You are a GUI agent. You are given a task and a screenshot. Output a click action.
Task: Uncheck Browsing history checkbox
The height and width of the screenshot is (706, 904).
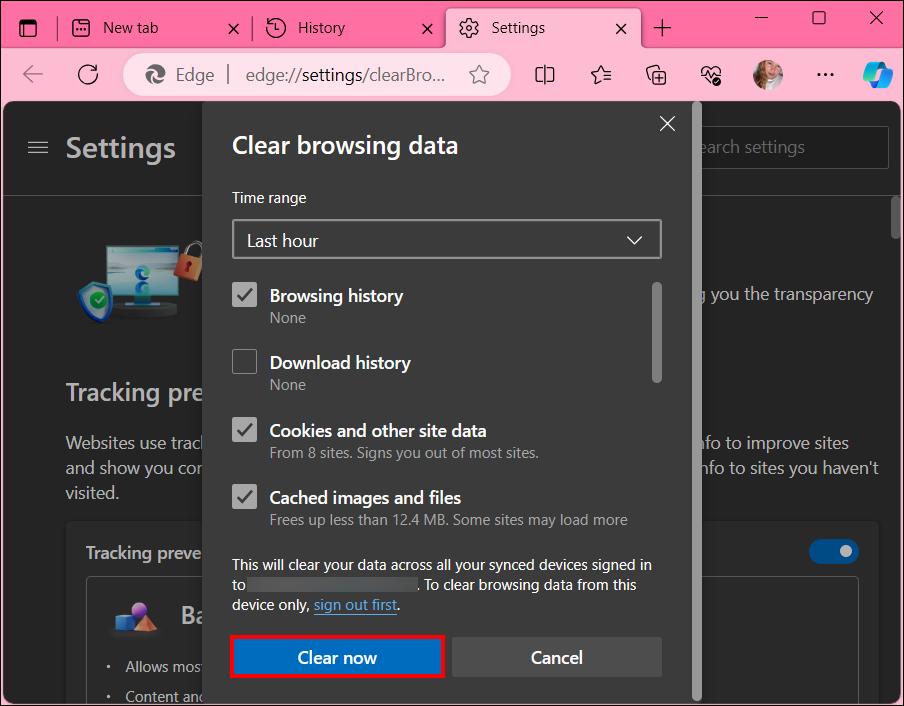(244, 295)
